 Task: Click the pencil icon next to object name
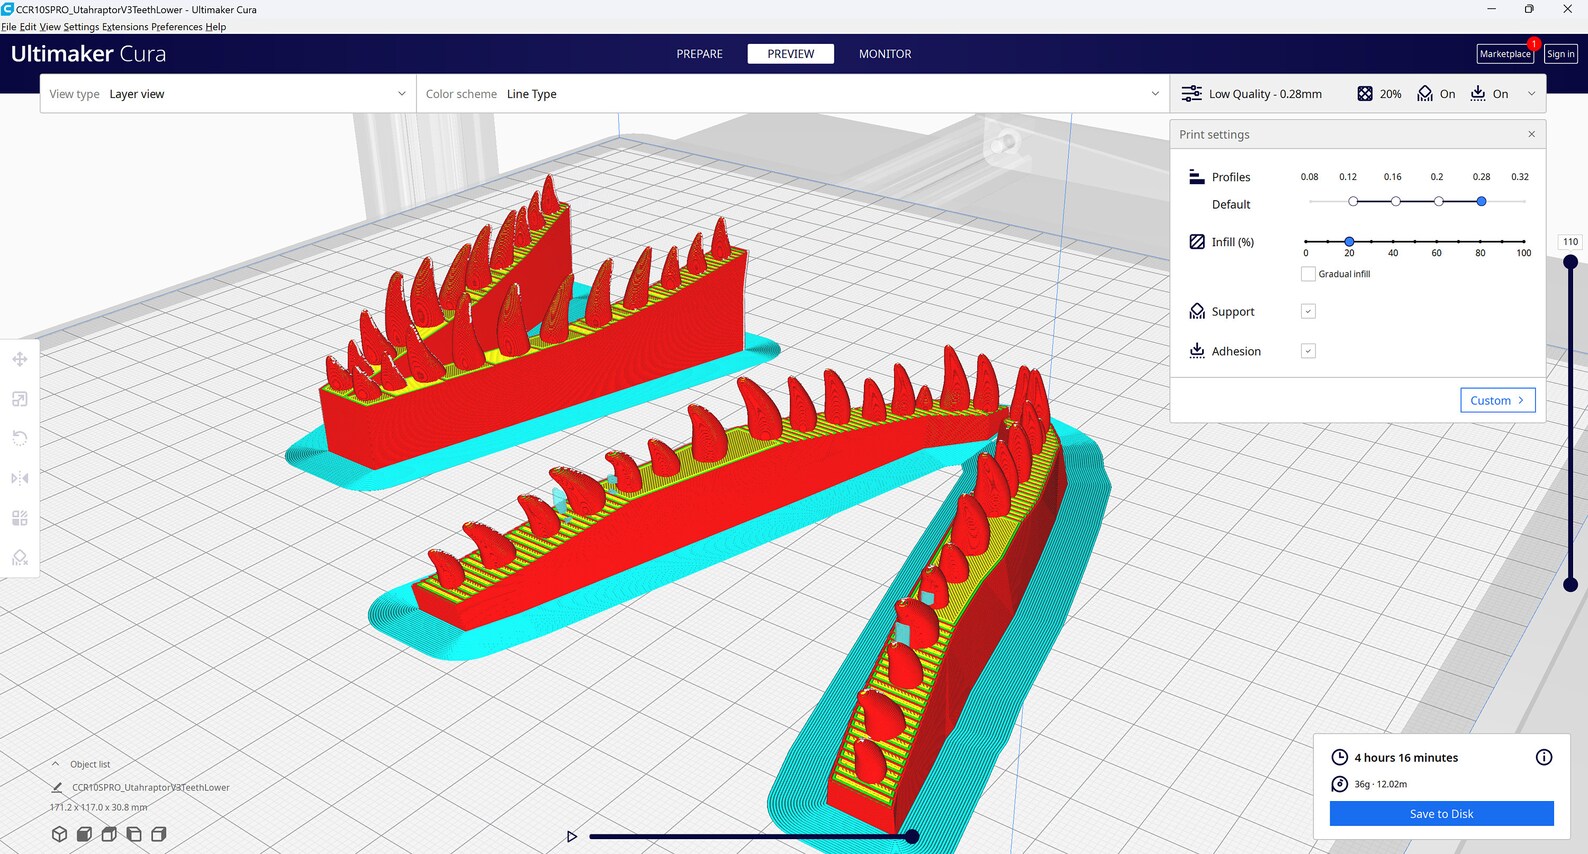[x=57, y=787]
